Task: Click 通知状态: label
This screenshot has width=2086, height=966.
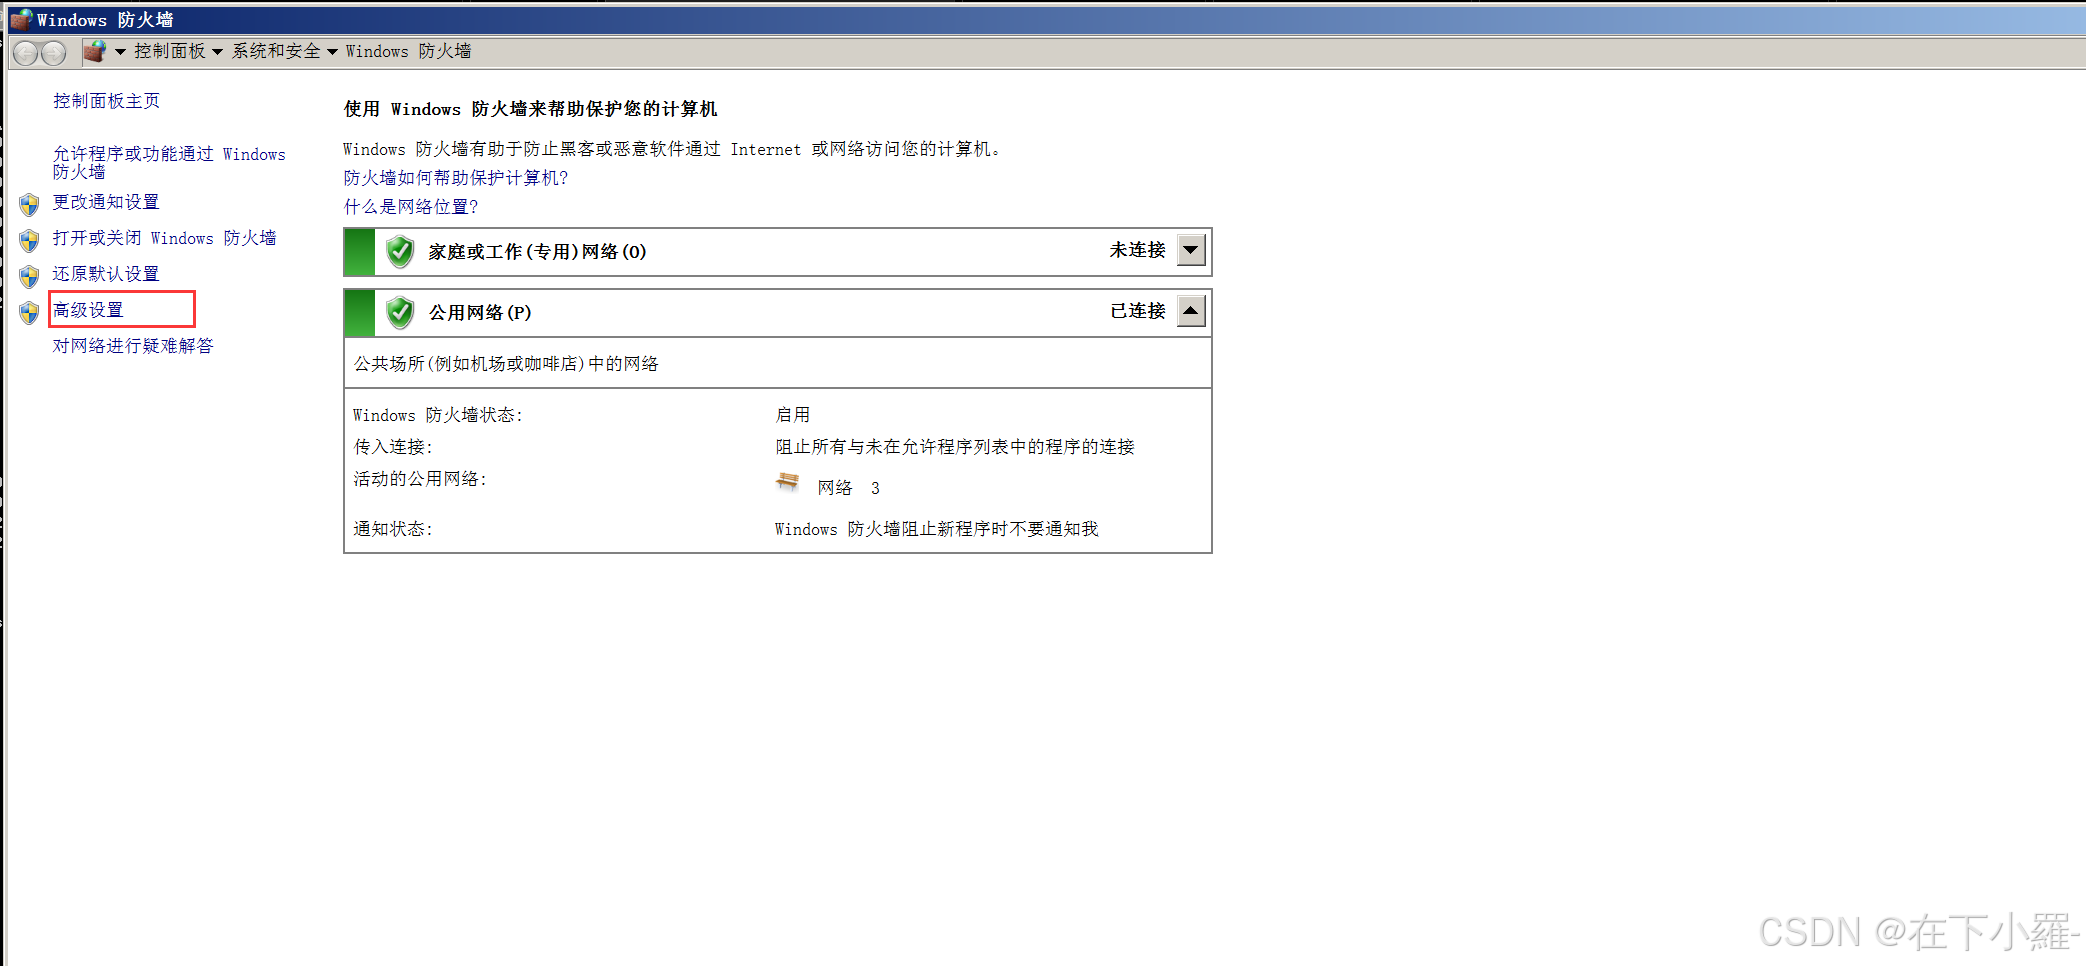Action: 393,529
